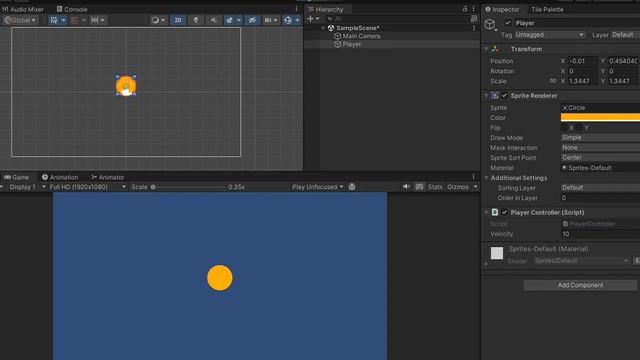640x360 pixels.
Task: Toggle the Flip X checkbox
Action: pyautogui.click(x=564, y=128)
